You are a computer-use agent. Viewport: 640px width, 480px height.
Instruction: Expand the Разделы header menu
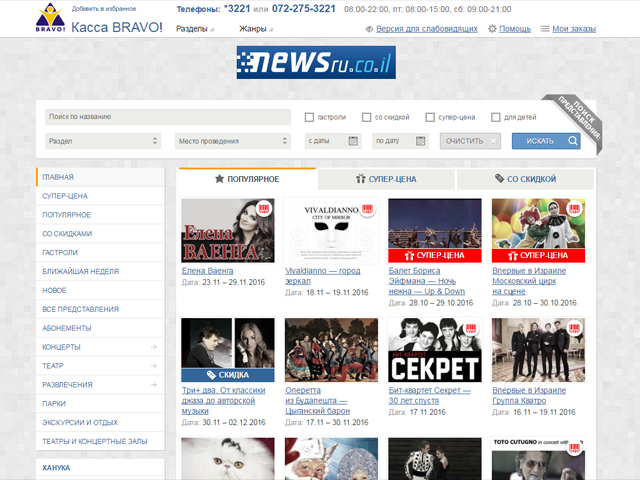[x=195, y=29]
